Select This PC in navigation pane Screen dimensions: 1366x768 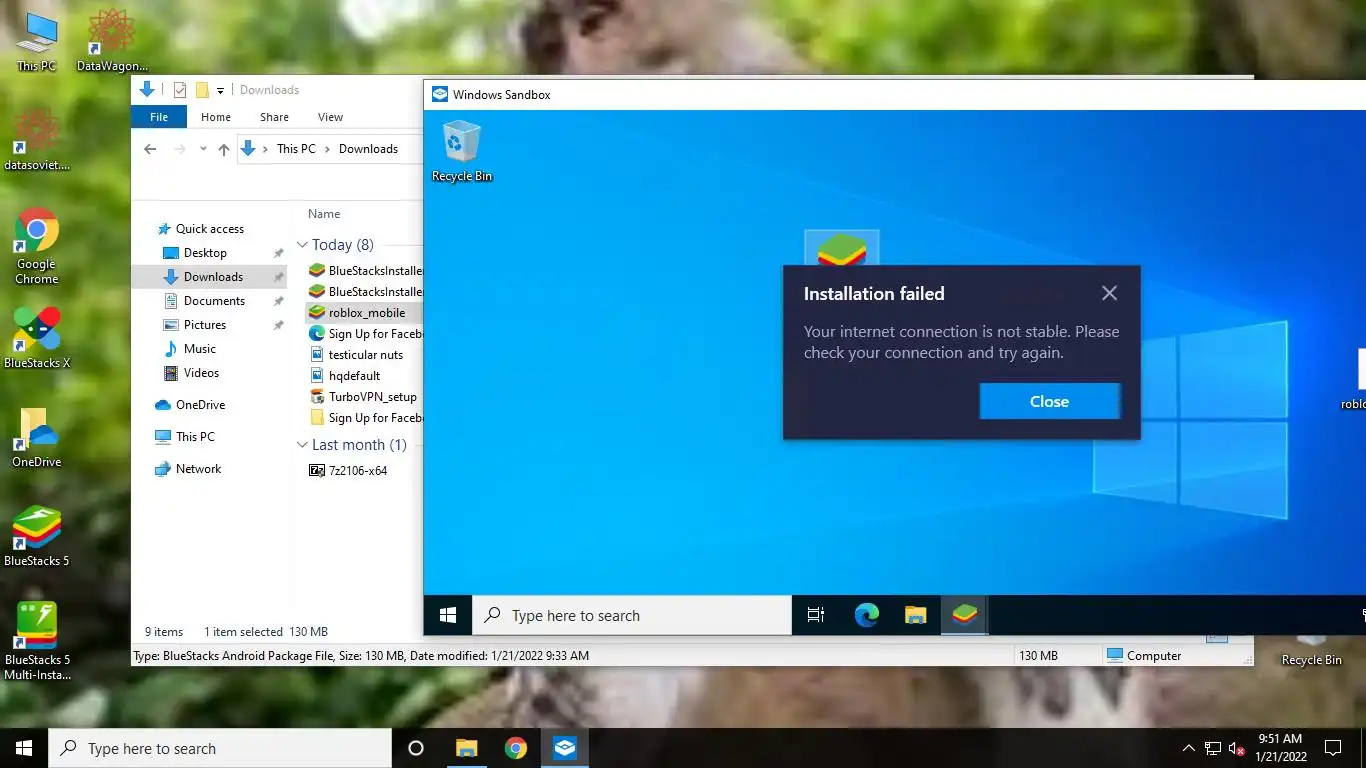tap(195, 437)
